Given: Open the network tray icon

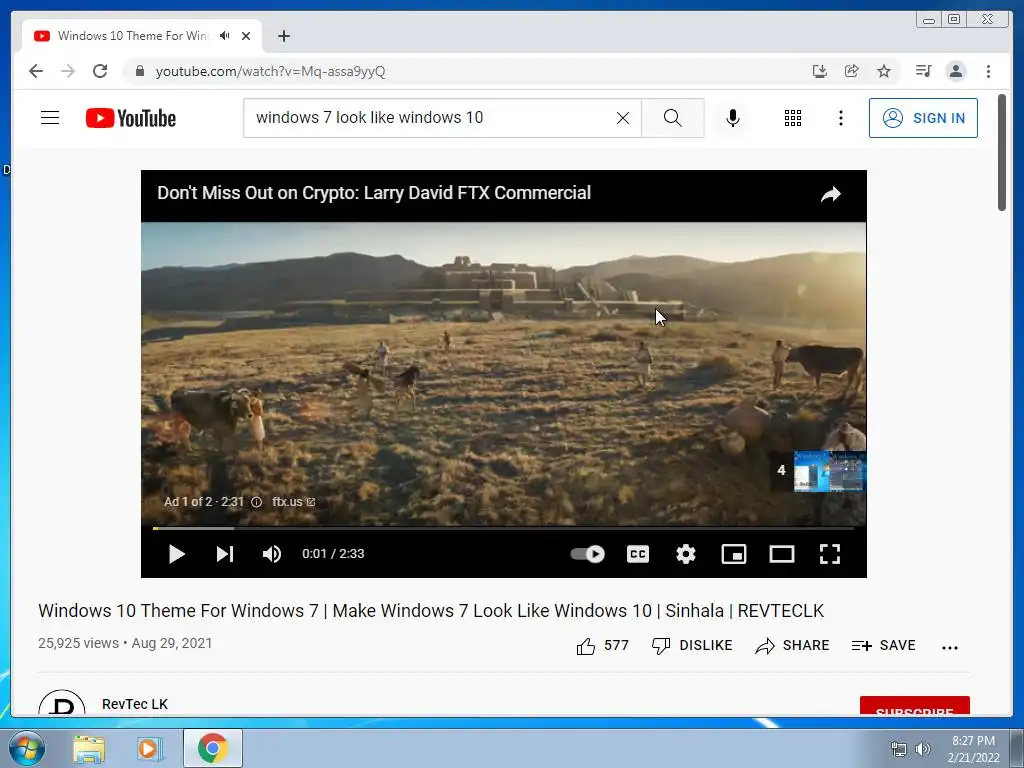Looking at the screenshot, I should pos(899,749).
